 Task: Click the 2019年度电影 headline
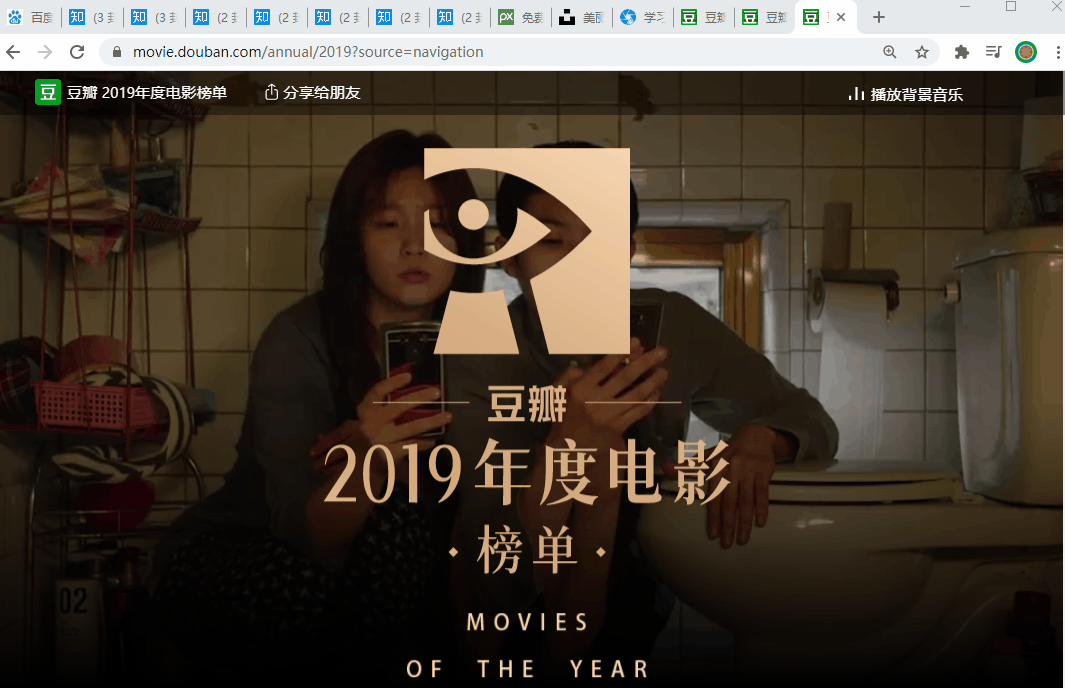click(527, 471)
